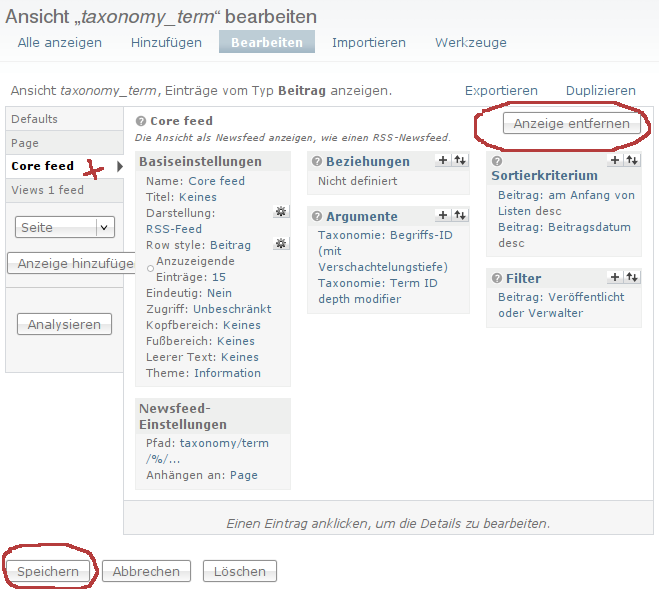659x589 pixels.
Task: Click help icon next to Argumente heading
Action: (x=316, y=216)
